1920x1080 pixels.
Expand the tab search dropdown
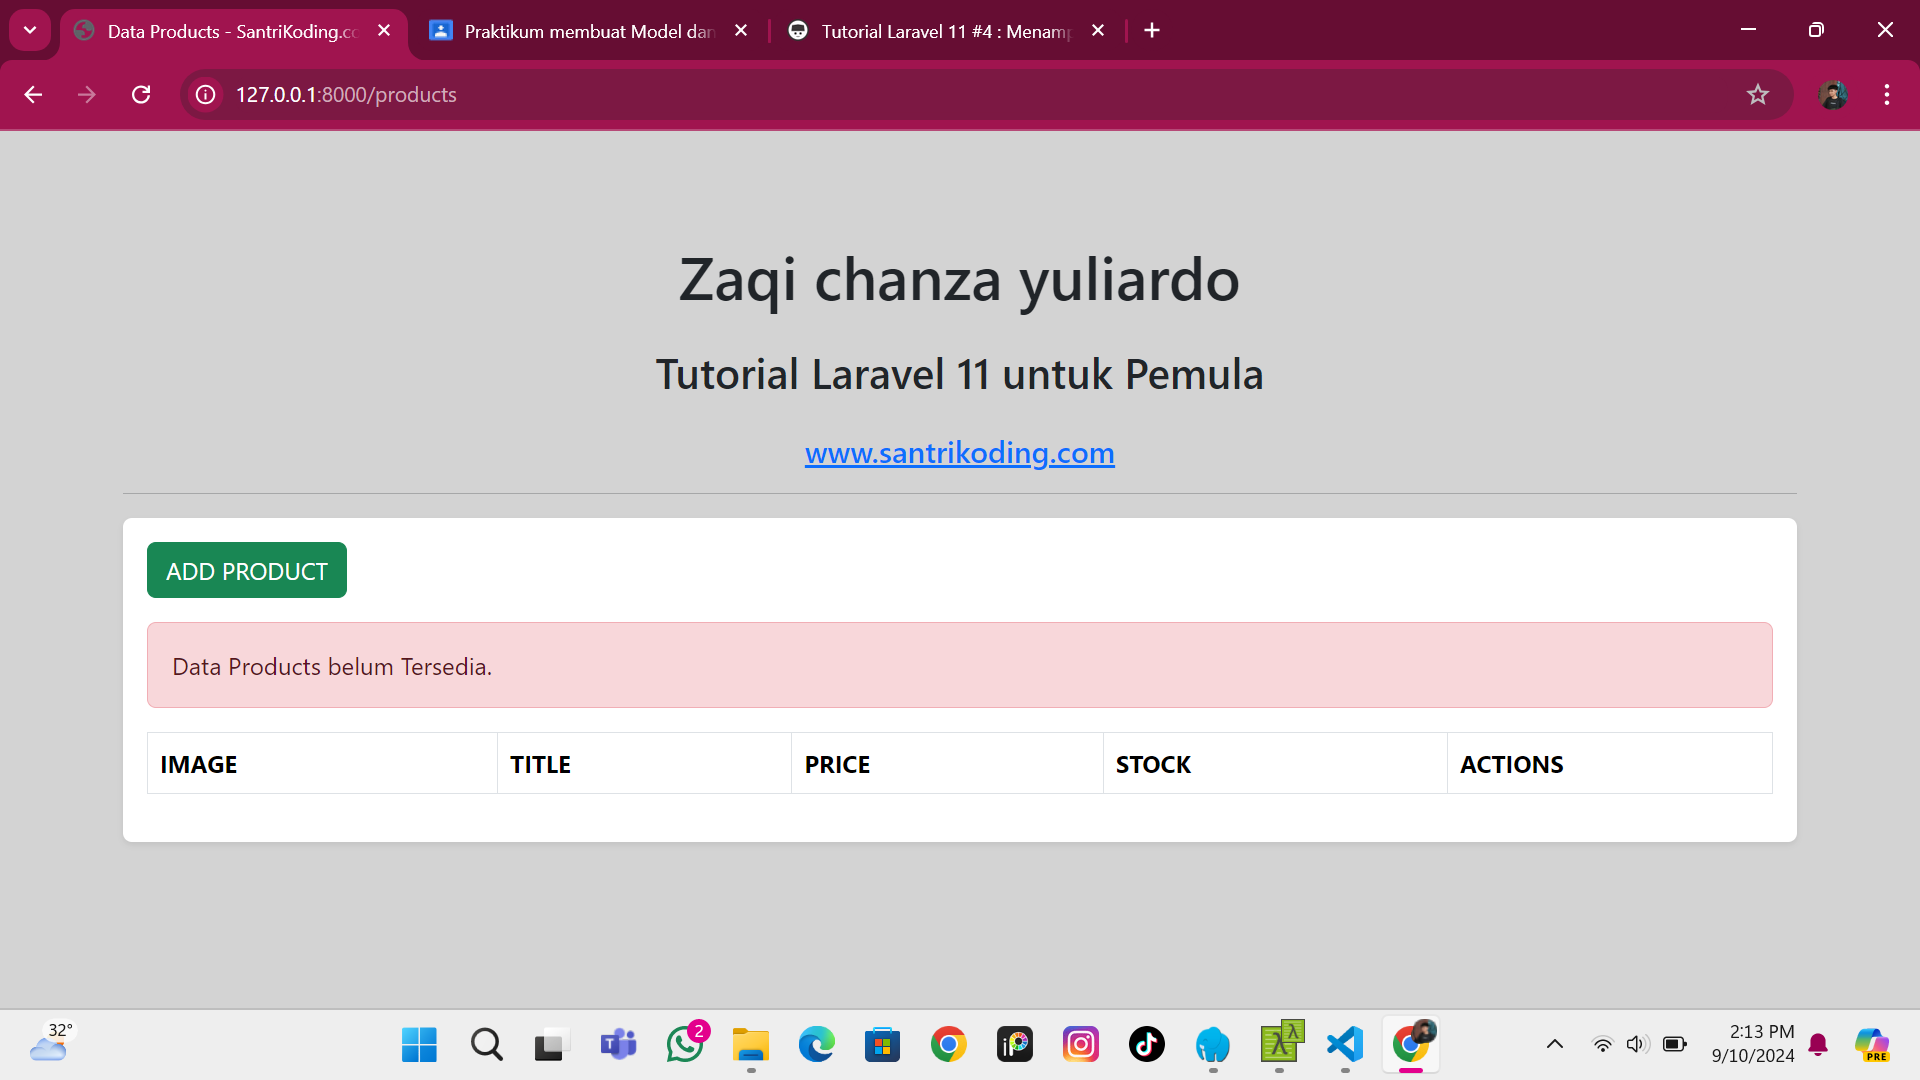(x=30, y=30)
